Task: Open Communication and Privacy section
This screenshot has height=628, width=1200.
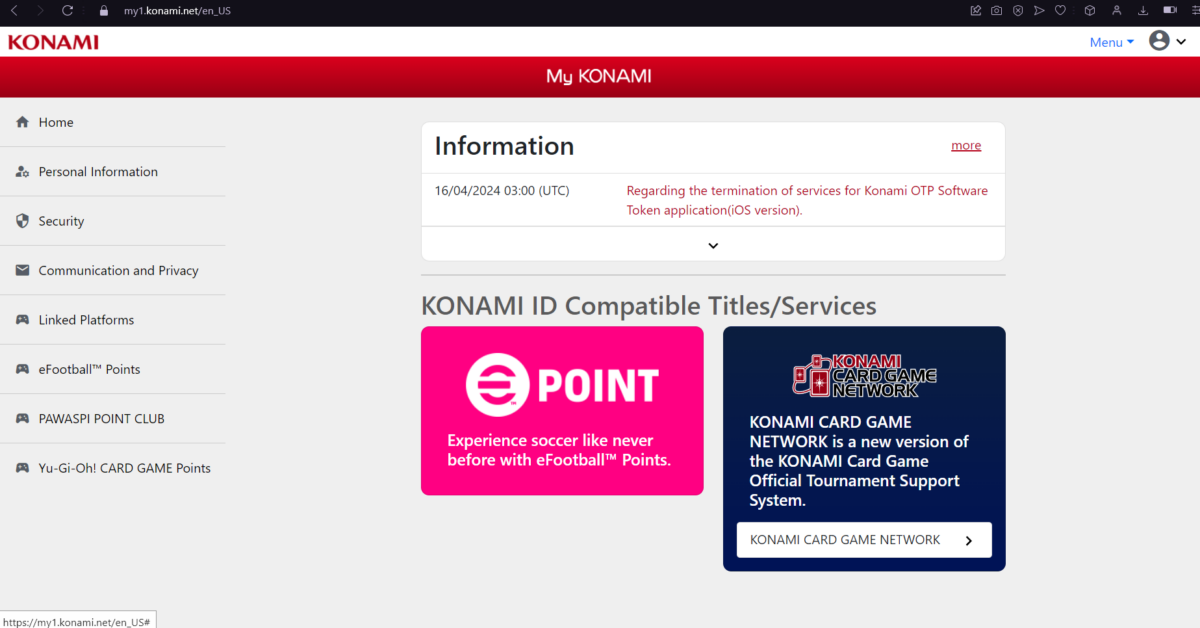Action: [118, 271]
